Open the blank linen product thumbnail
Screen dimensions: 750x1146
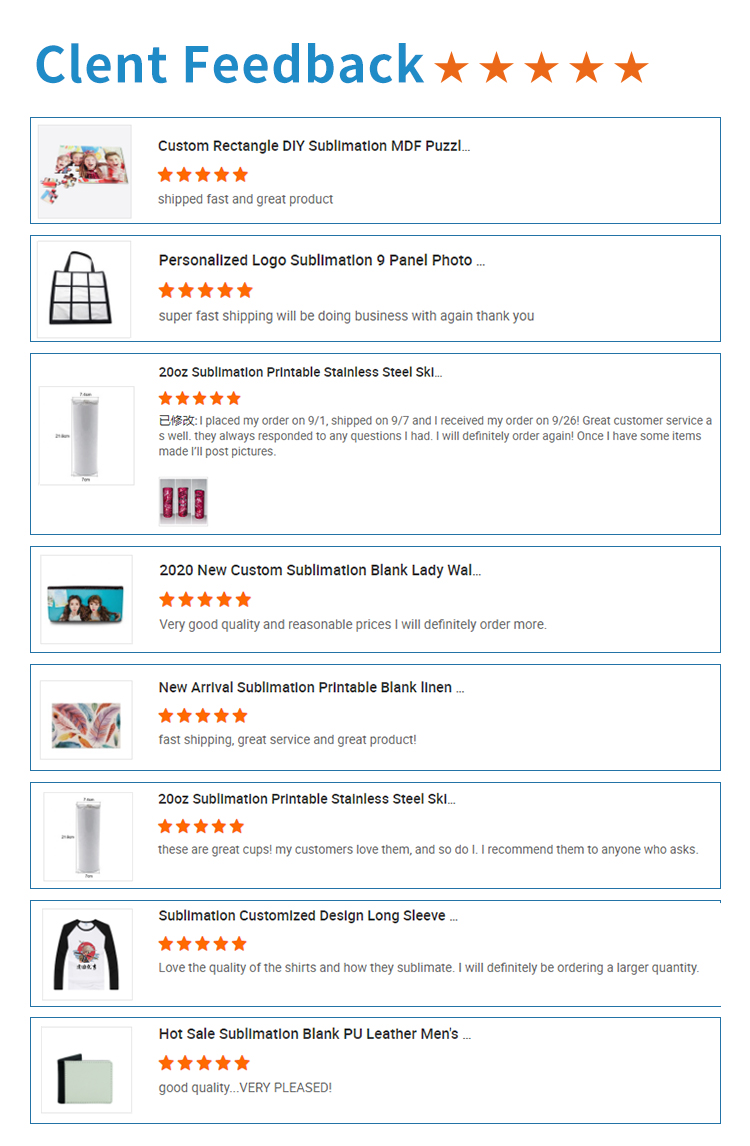[x=86, y=720]
